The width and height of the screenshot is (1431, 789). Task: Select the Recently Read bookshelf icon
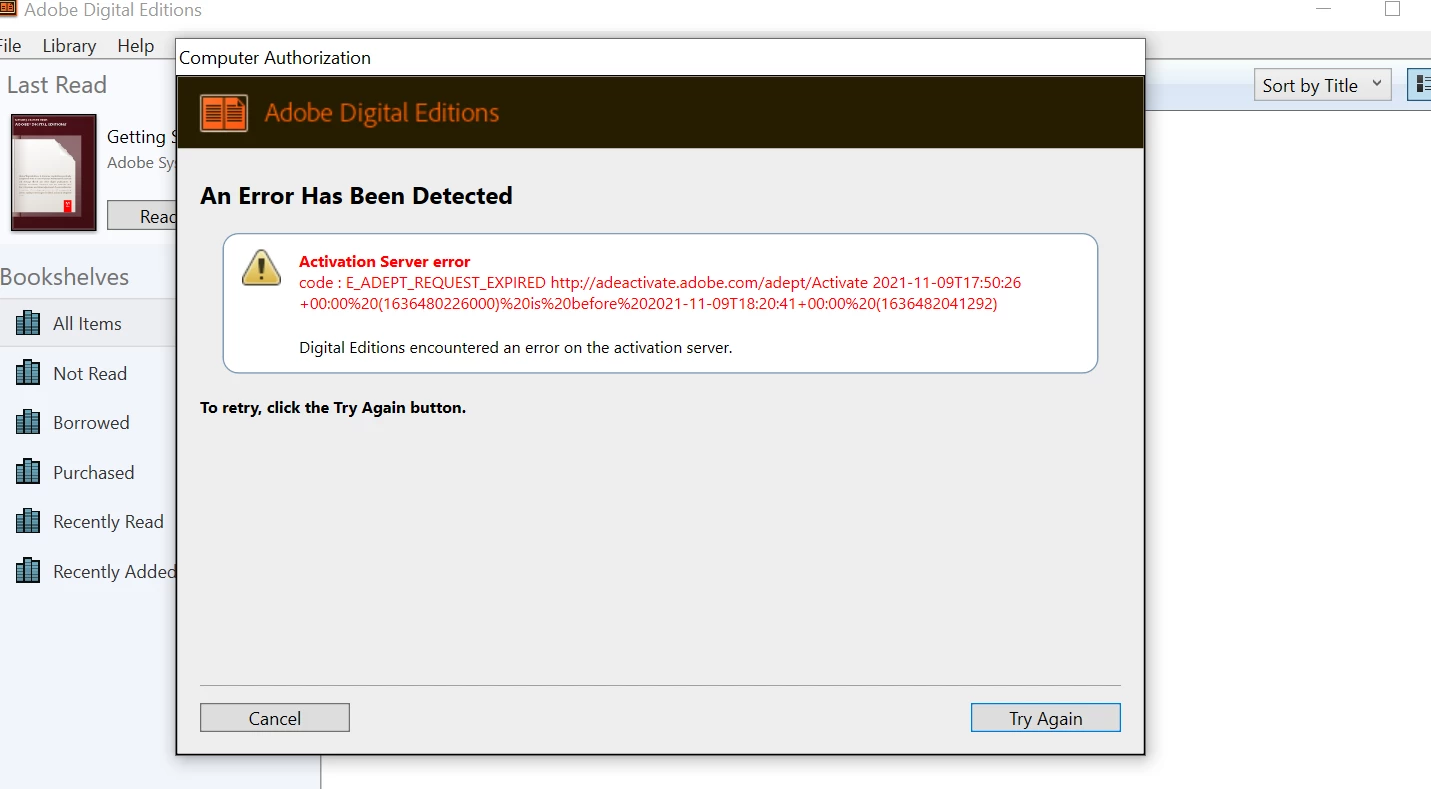click(28, 521)
